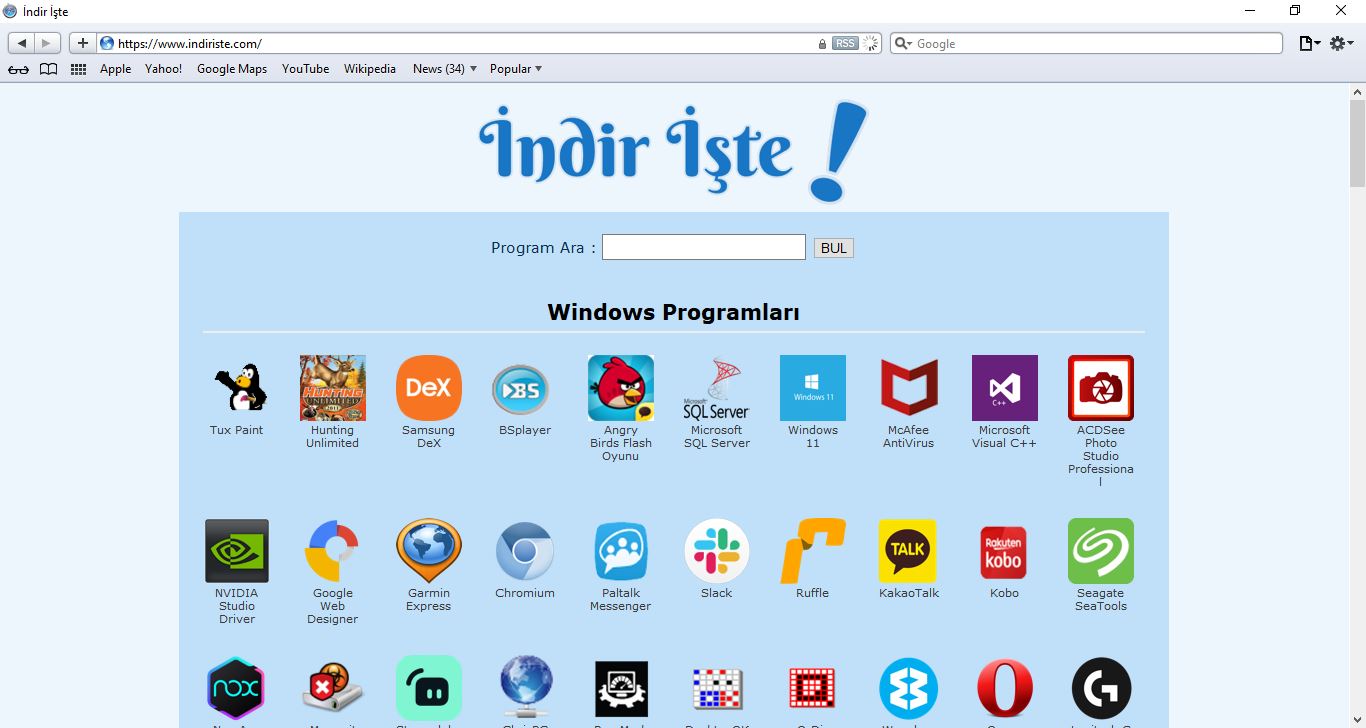Select the BSplayer icon

[521, 389]
